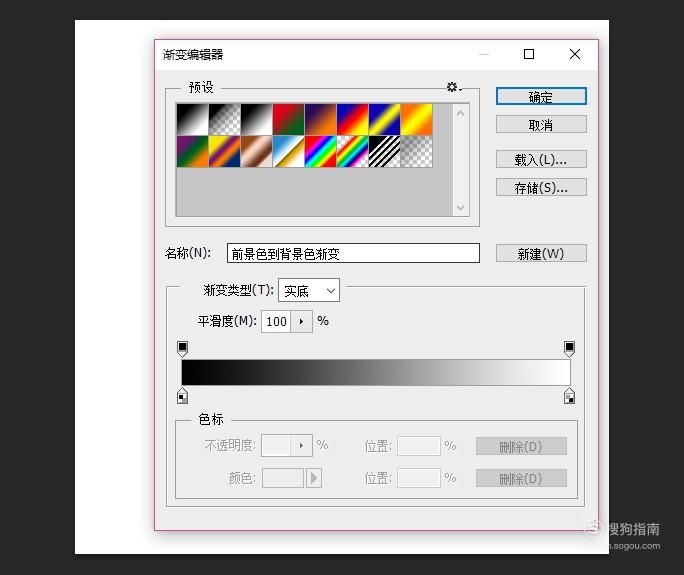Pick the violet to orange gradient preset

click(x=321, y=119)
